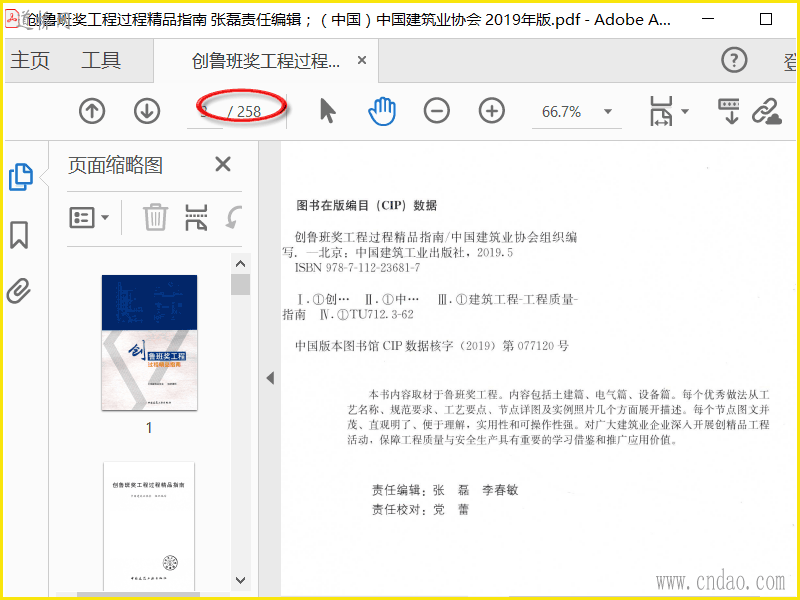Open thumbnail options menu icon
Screen dimensions: 800x600
pyautogui.click(x=89, y=218)
